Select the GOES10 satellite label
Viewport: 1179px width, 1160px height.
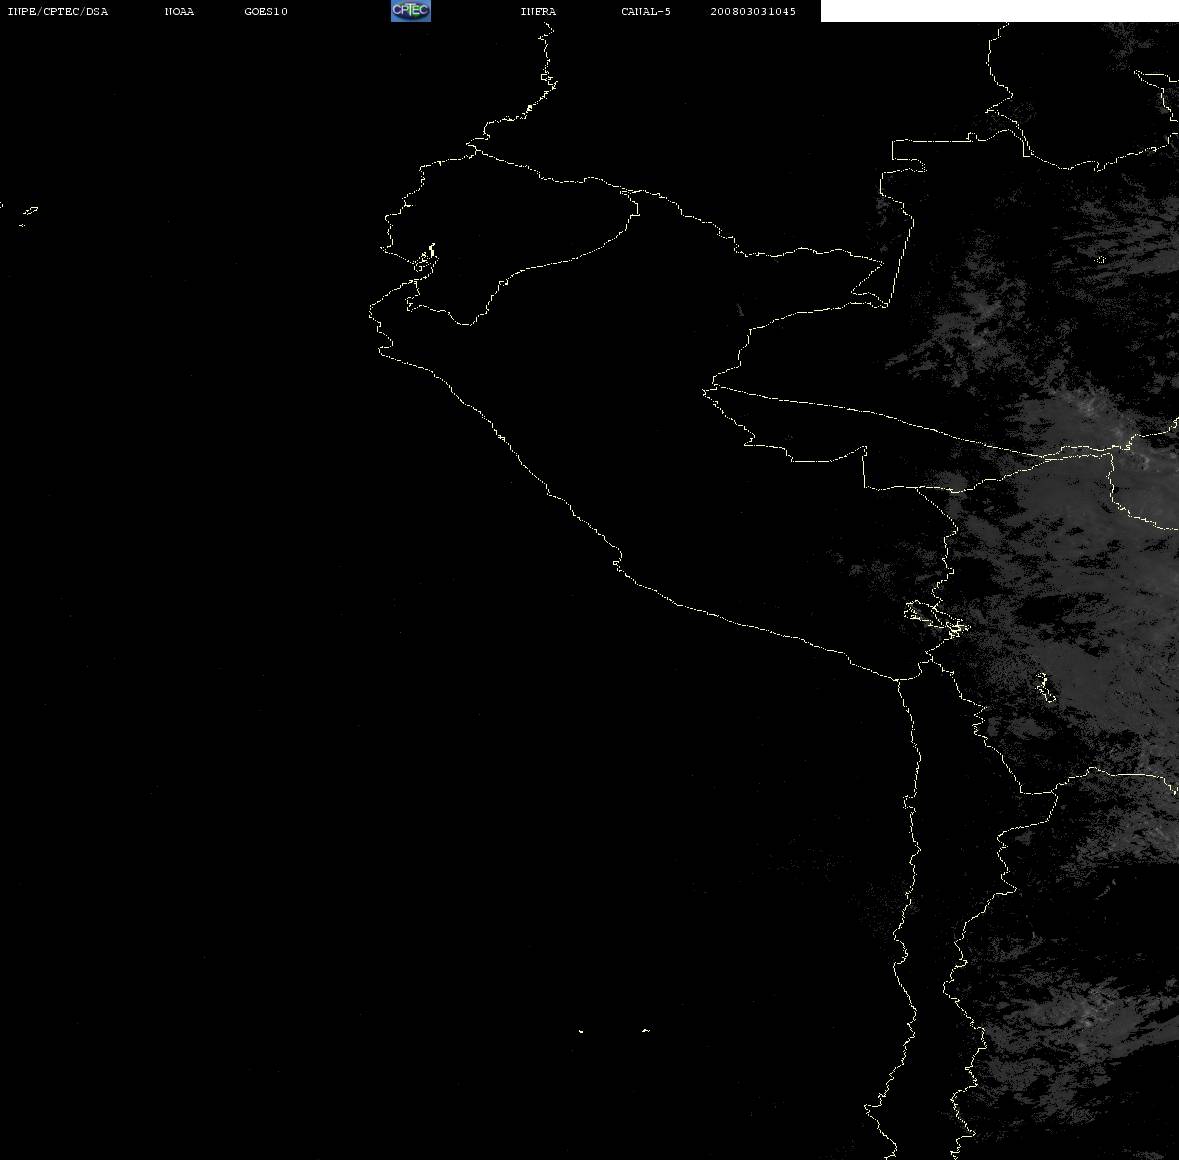(x=266, y=11)
